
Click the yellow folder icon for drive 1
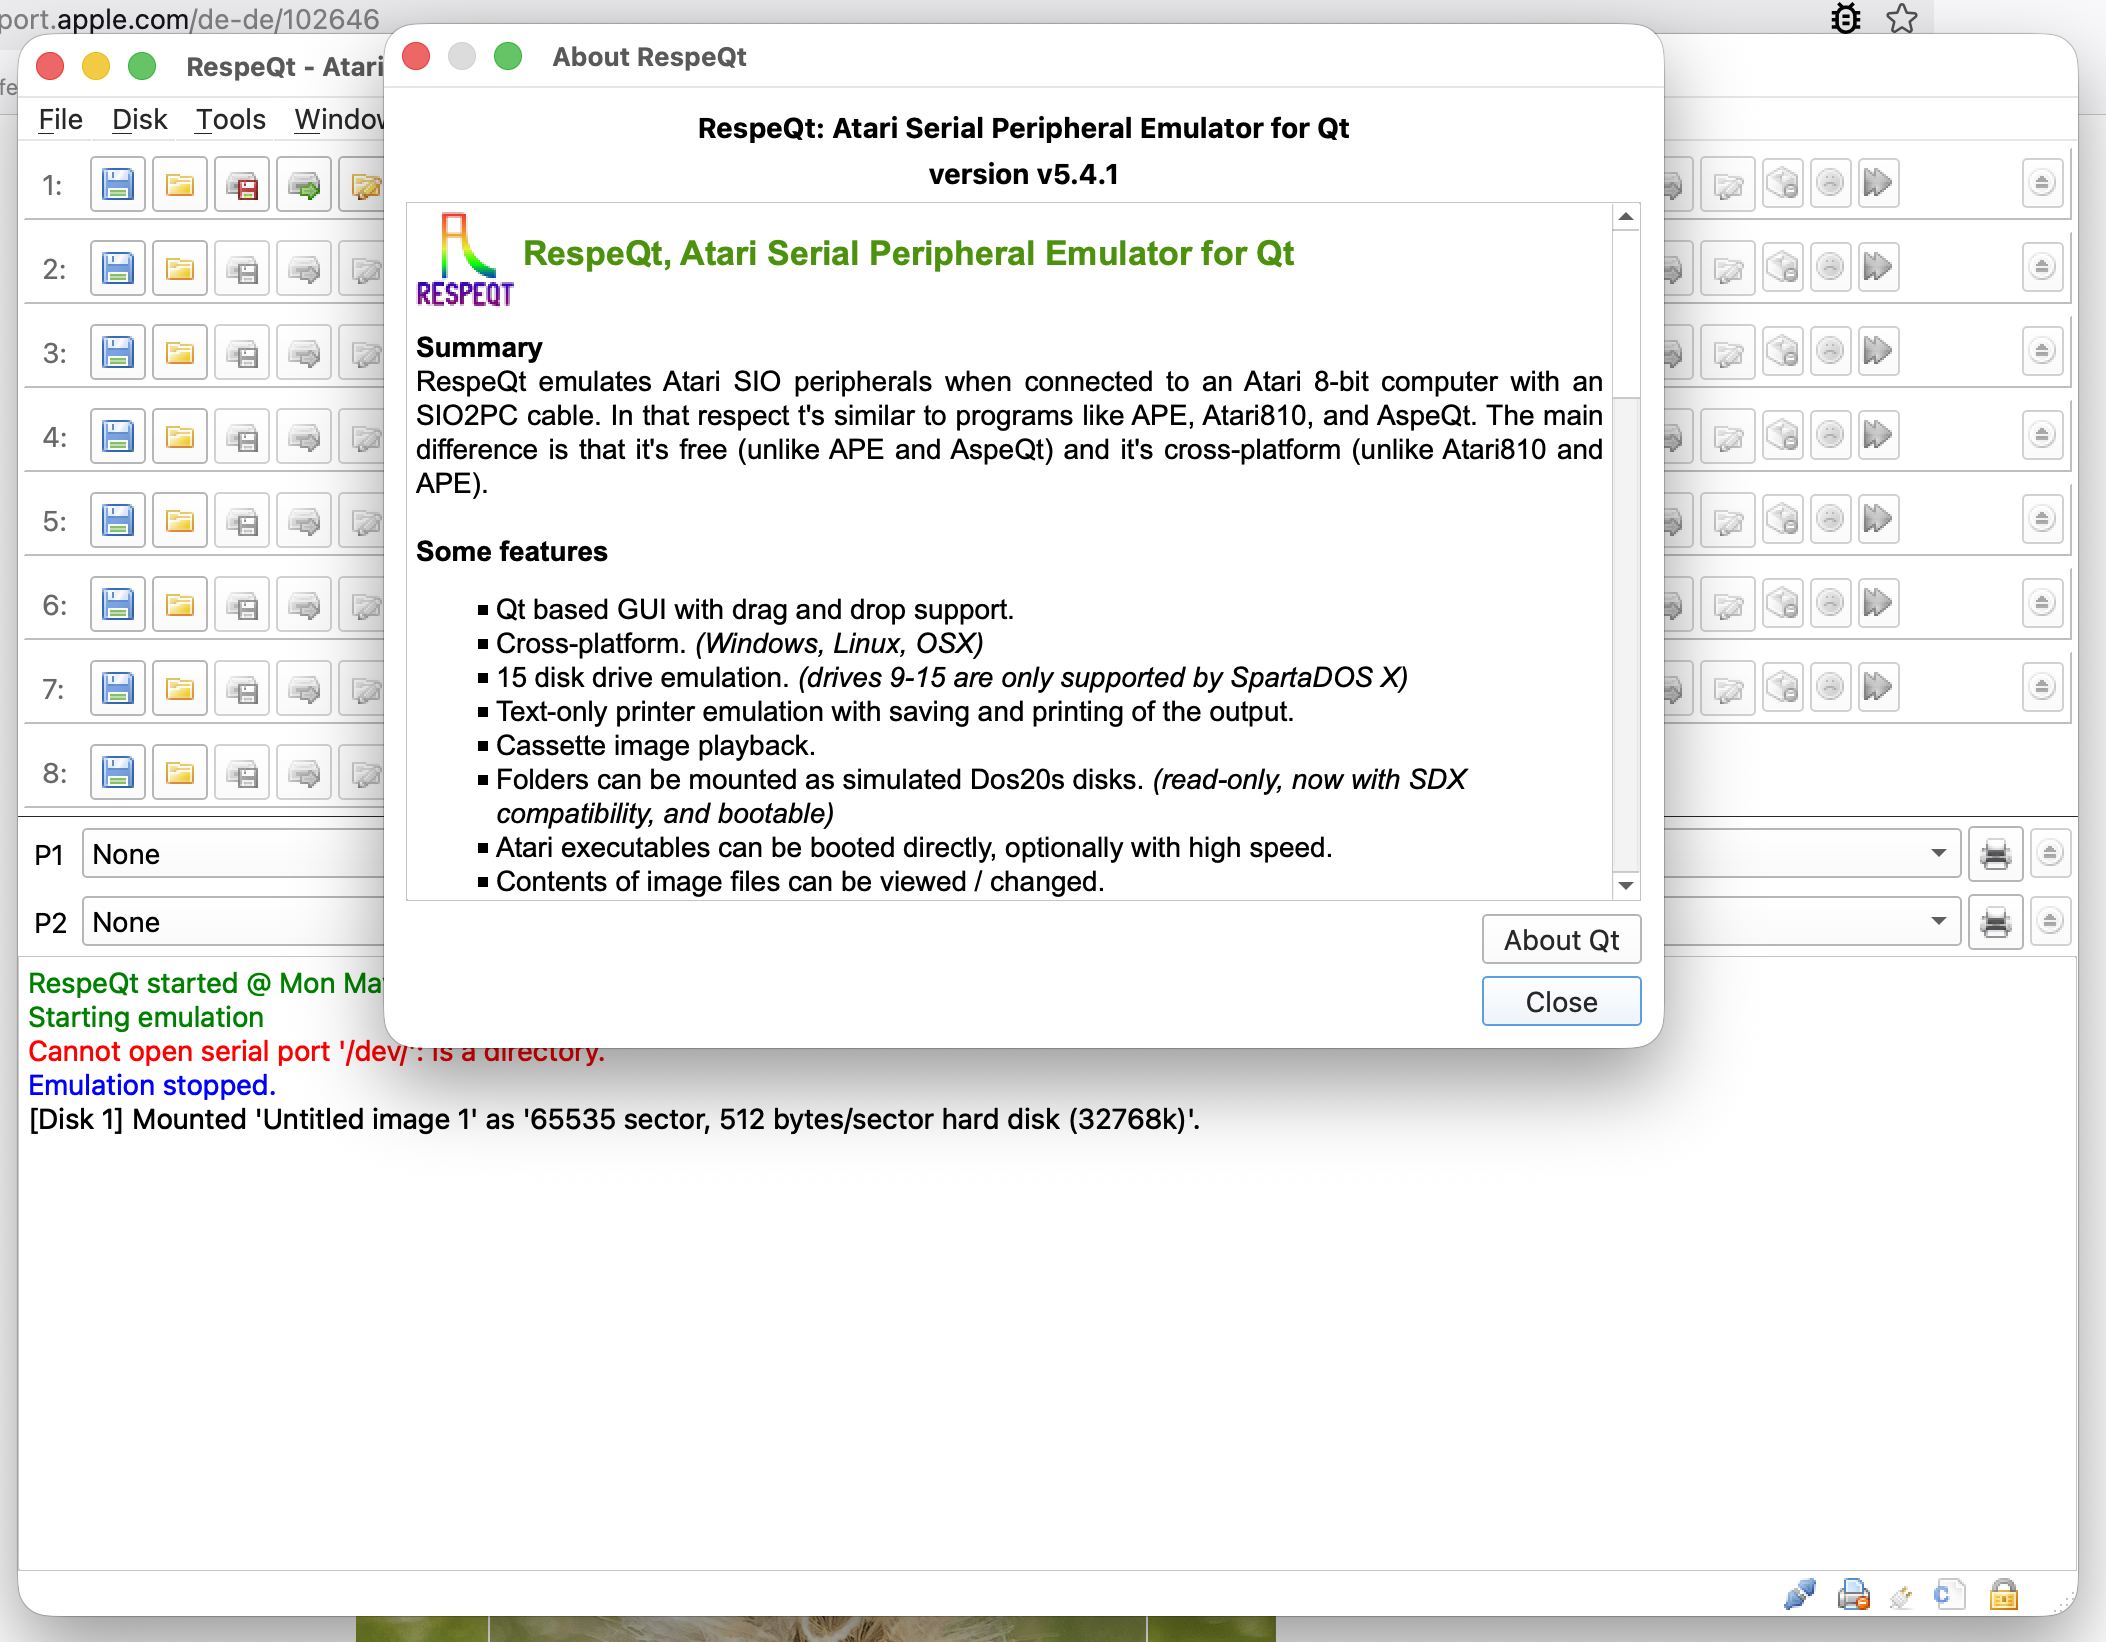click(x=180, y=185)
